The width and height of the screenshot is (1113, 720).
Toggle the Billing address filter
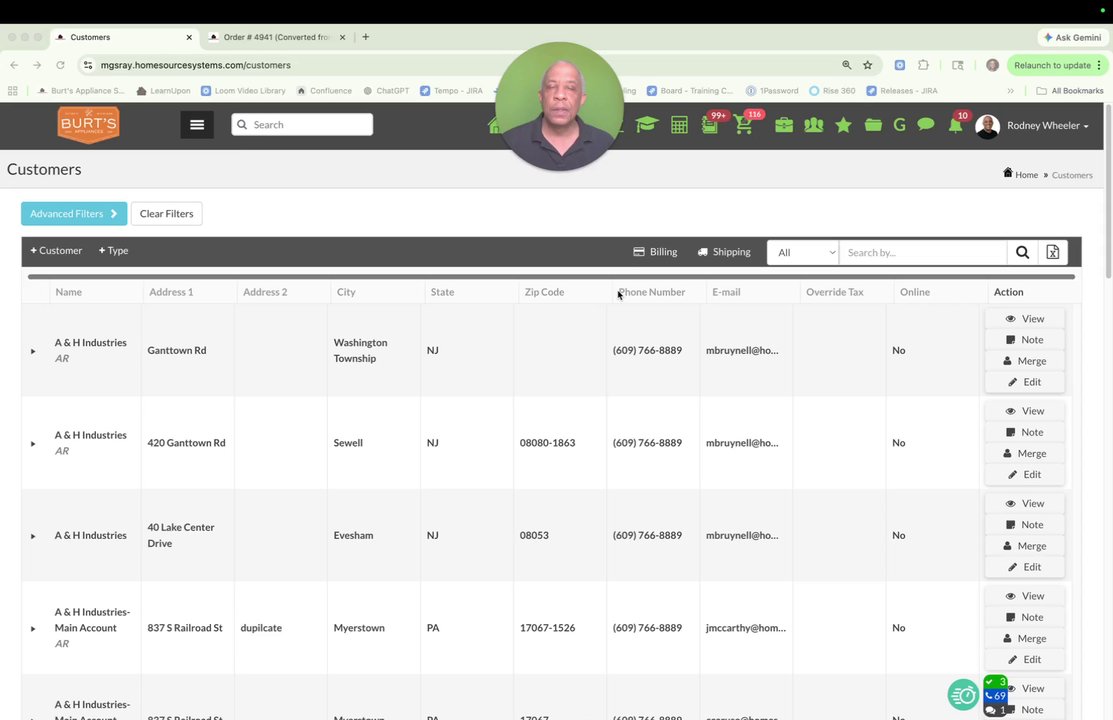coord(655,251)
